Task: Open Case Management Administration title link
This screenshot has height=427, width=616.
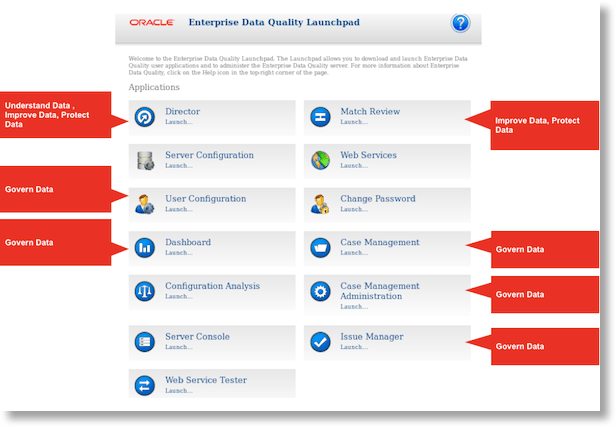Action: tap(380, 291)
